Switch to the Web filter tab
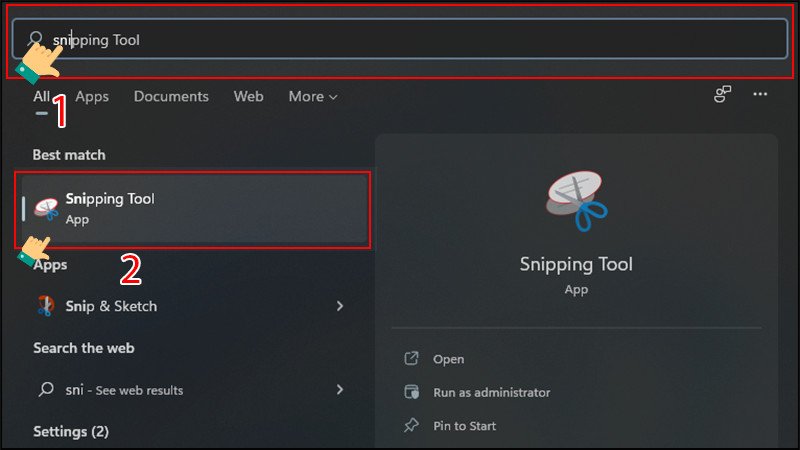800x450 pixels. pos(248,96)
